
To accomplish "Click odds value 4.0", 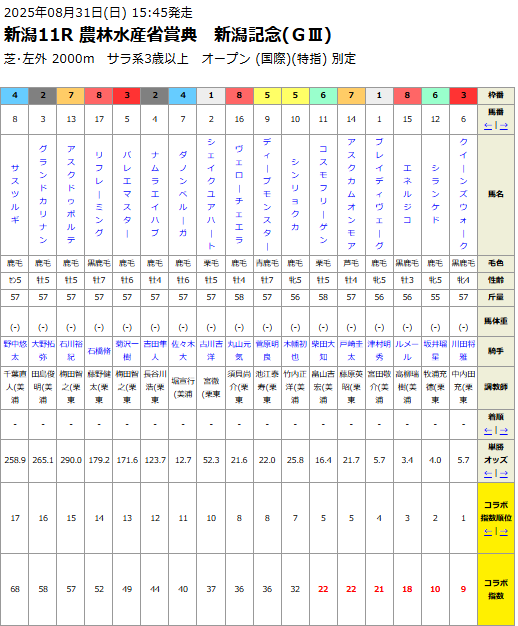I will [x=435, y=460].
